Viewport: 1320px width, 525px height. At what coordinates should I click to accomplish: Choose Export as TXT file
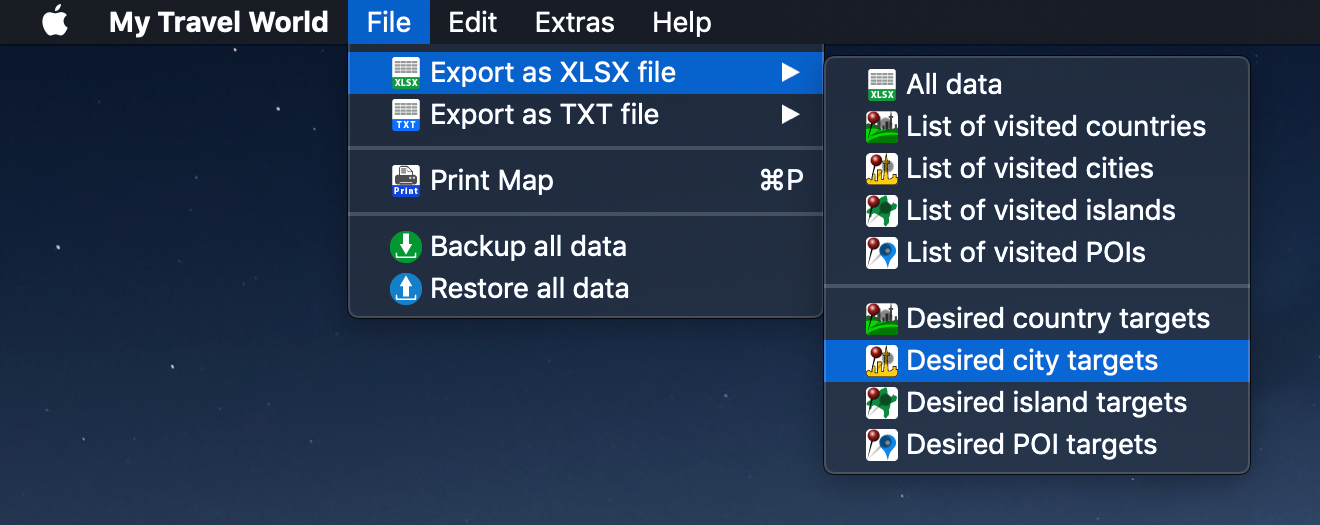coord(585,115)
